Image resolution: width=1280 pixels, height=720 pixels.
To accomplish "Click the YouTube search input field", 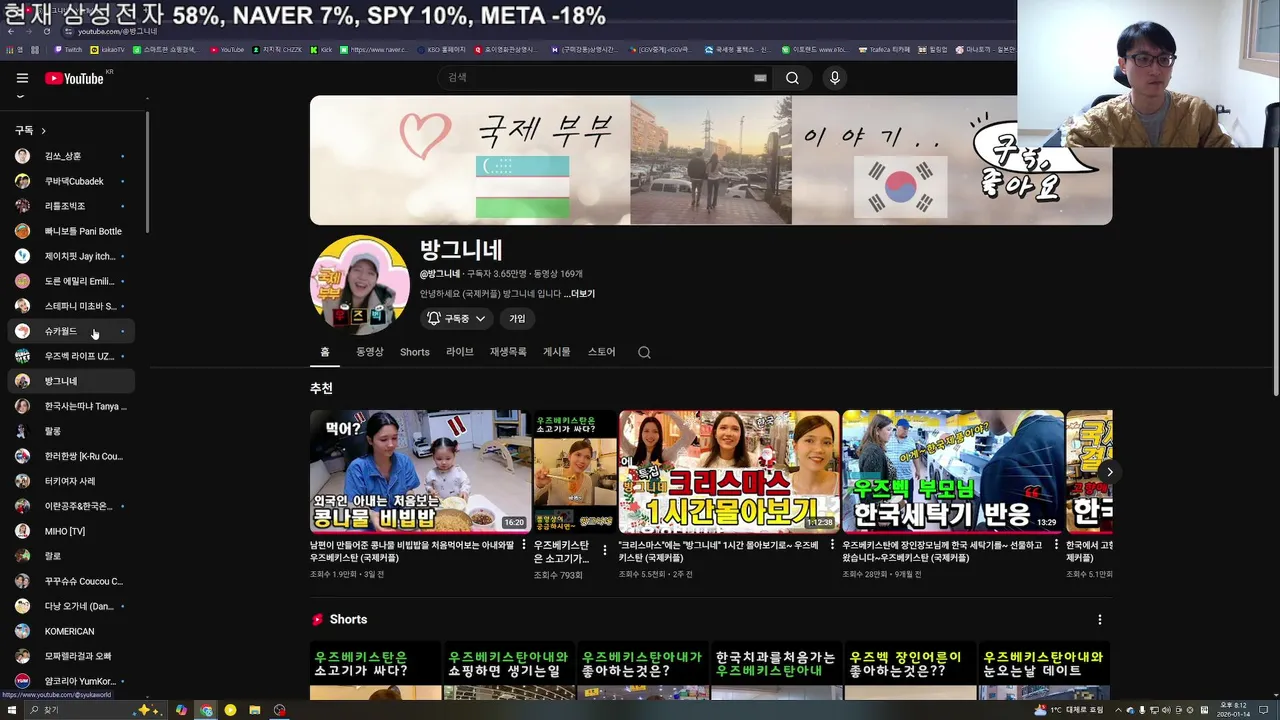I will [x=595, y=78].
